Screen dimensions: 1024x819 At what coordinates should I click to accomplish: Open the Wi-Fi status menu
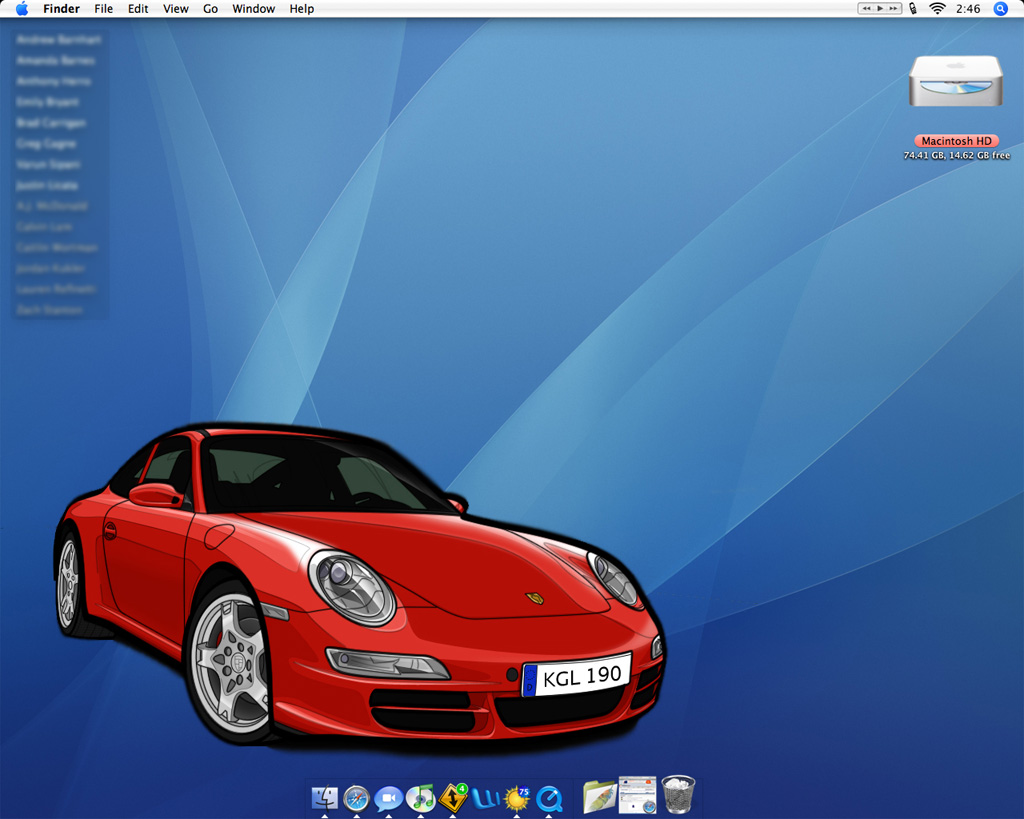coord(937,9)
